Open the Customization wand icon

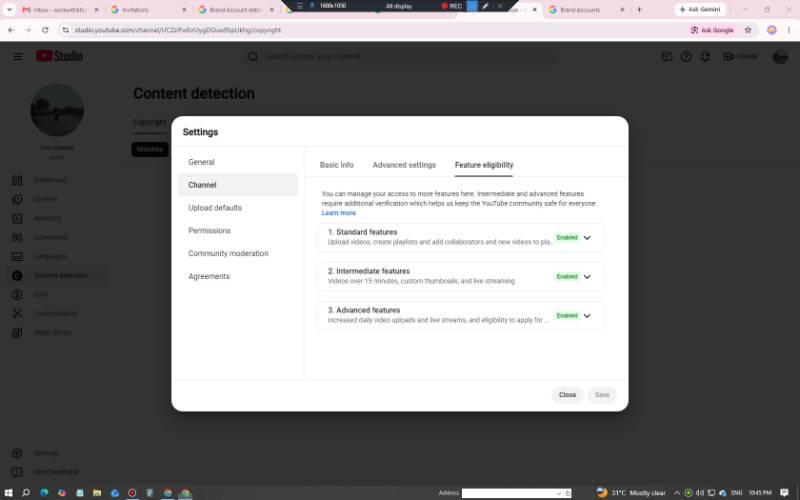(x=17, y=313)
